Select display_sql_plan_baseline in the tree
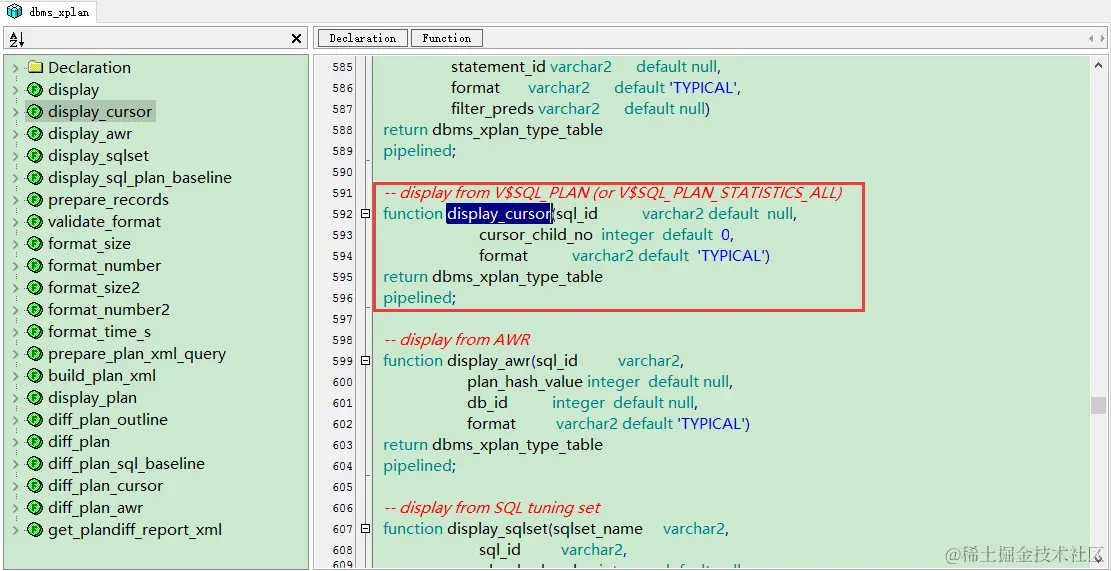Viewport: 1111px width, 571px height. coord(140,178)
